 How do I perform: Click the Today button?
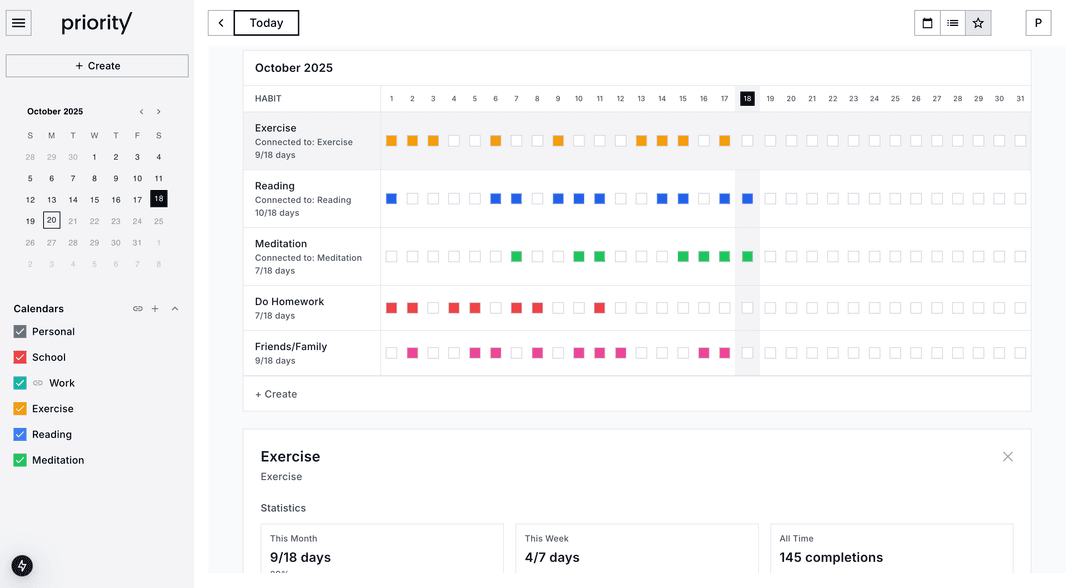coord(266,23)
